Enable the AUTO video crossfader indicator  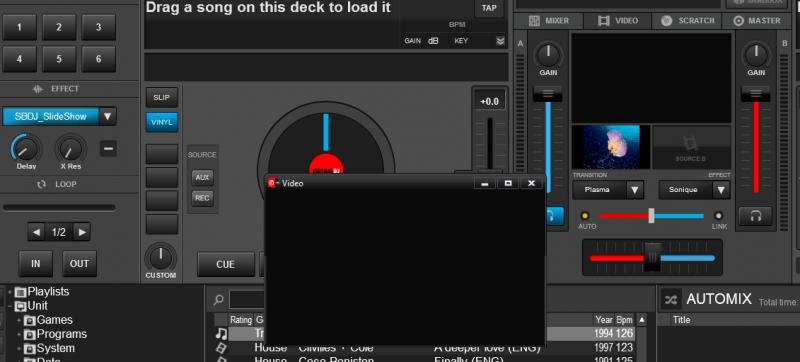point(585,216)
